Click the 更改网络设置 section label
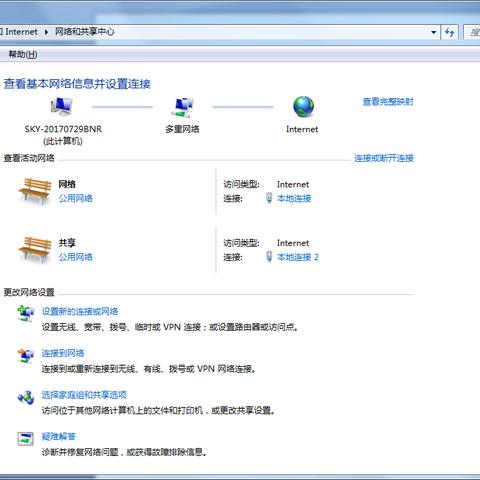Screen dimensions: 480x480 (29, 292)
